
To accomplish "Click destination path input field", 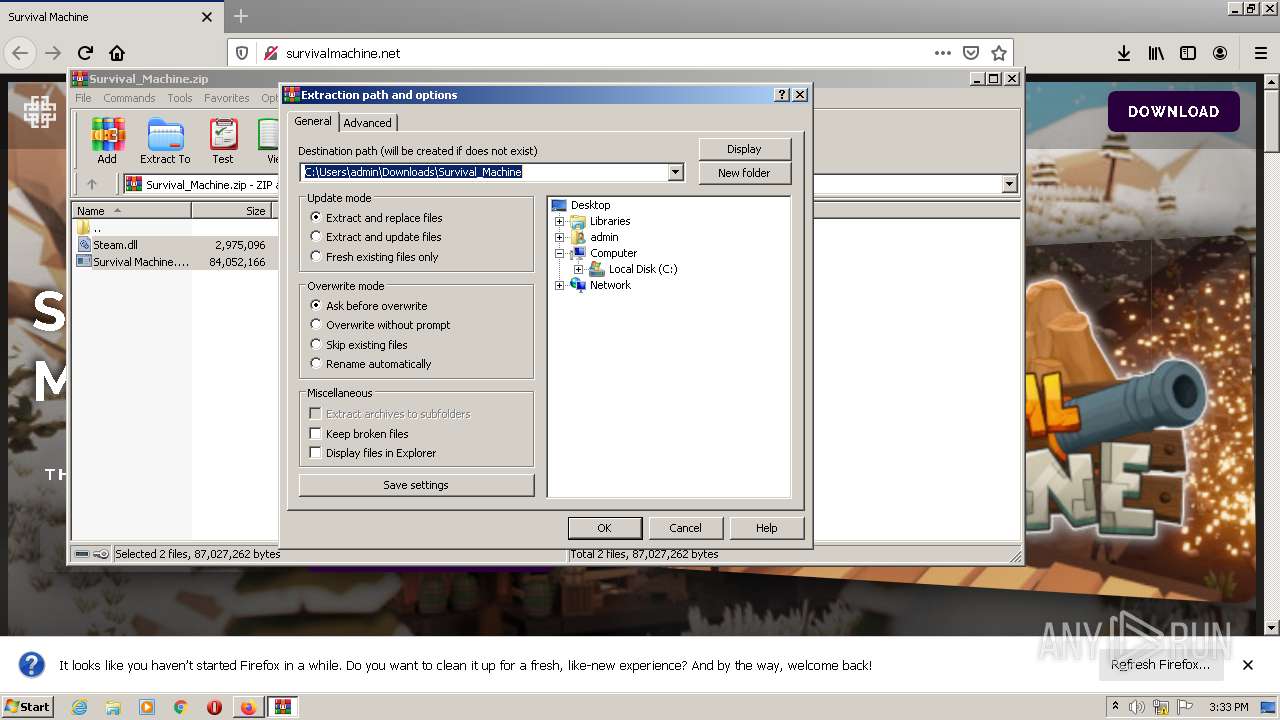I will 484,172.
